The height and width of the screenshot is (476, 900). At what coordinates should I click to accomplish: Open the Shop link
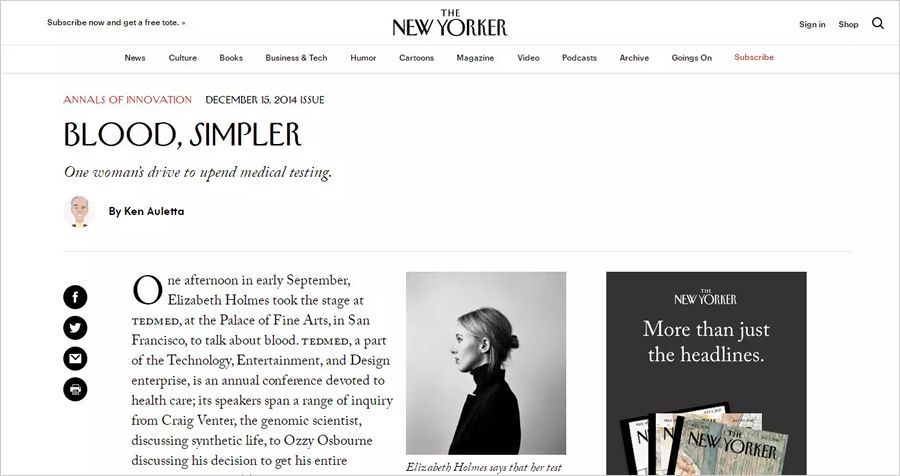click(x=848, y=24)
